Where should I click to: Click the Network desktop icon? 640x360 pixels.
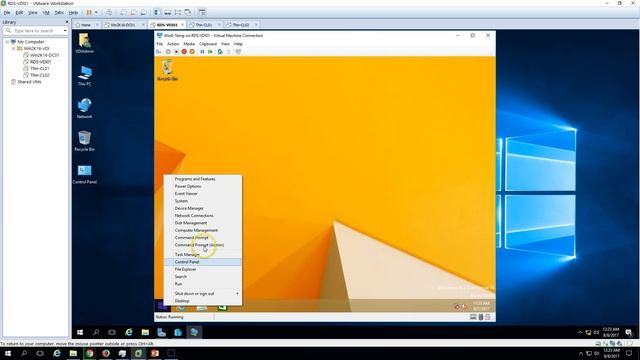click(84, 109)
